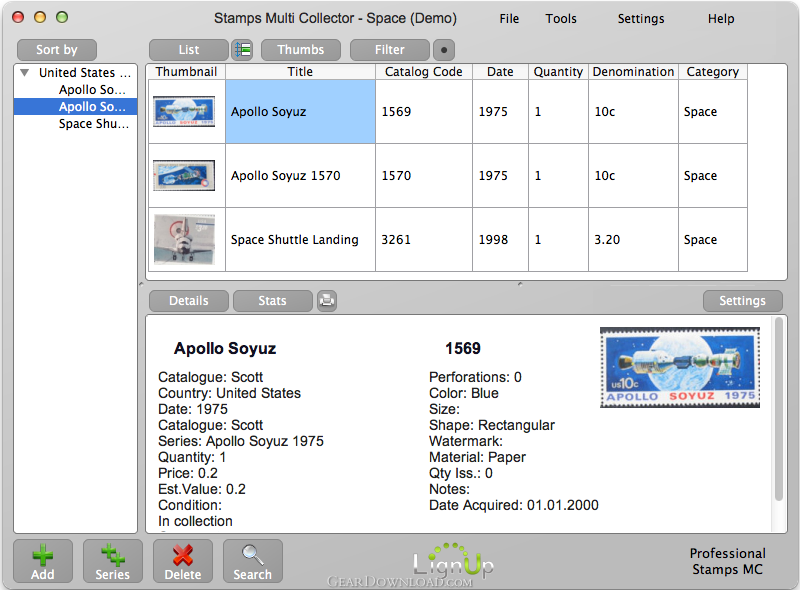Click the large stamp image in the details pane
800x590 pixels.
tap(680, 367)
